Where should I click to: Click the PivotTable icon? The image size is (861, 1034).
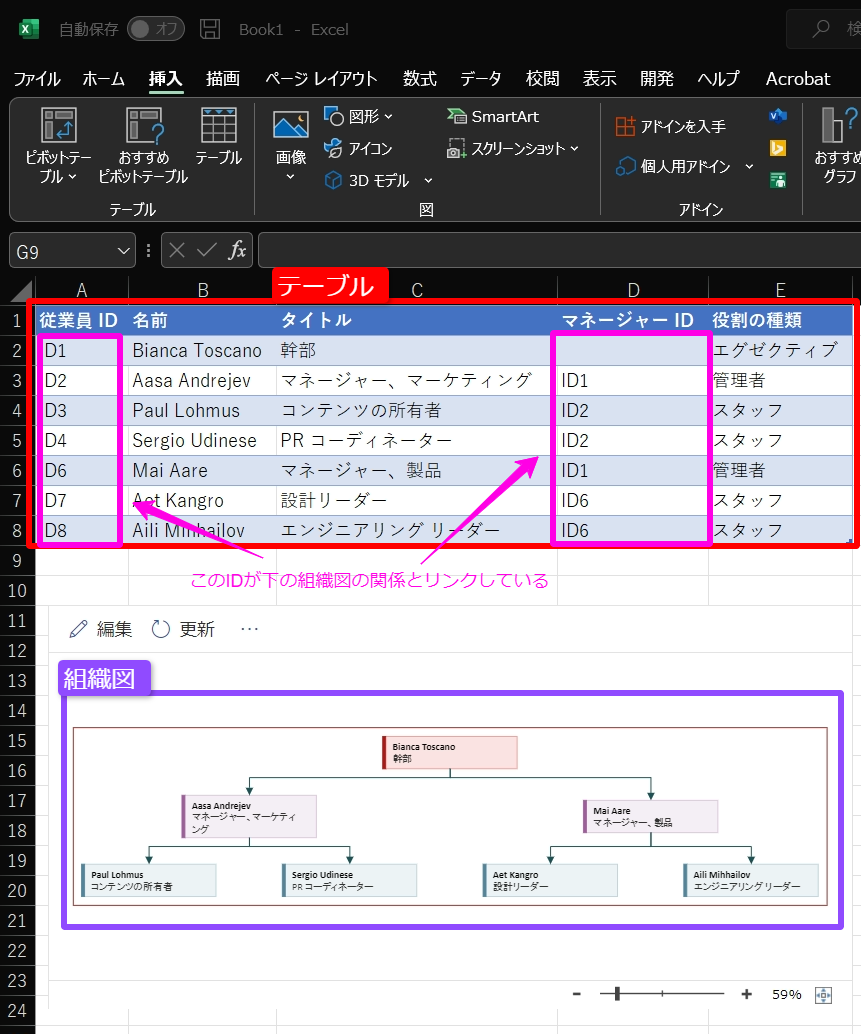tap(59, 126)
